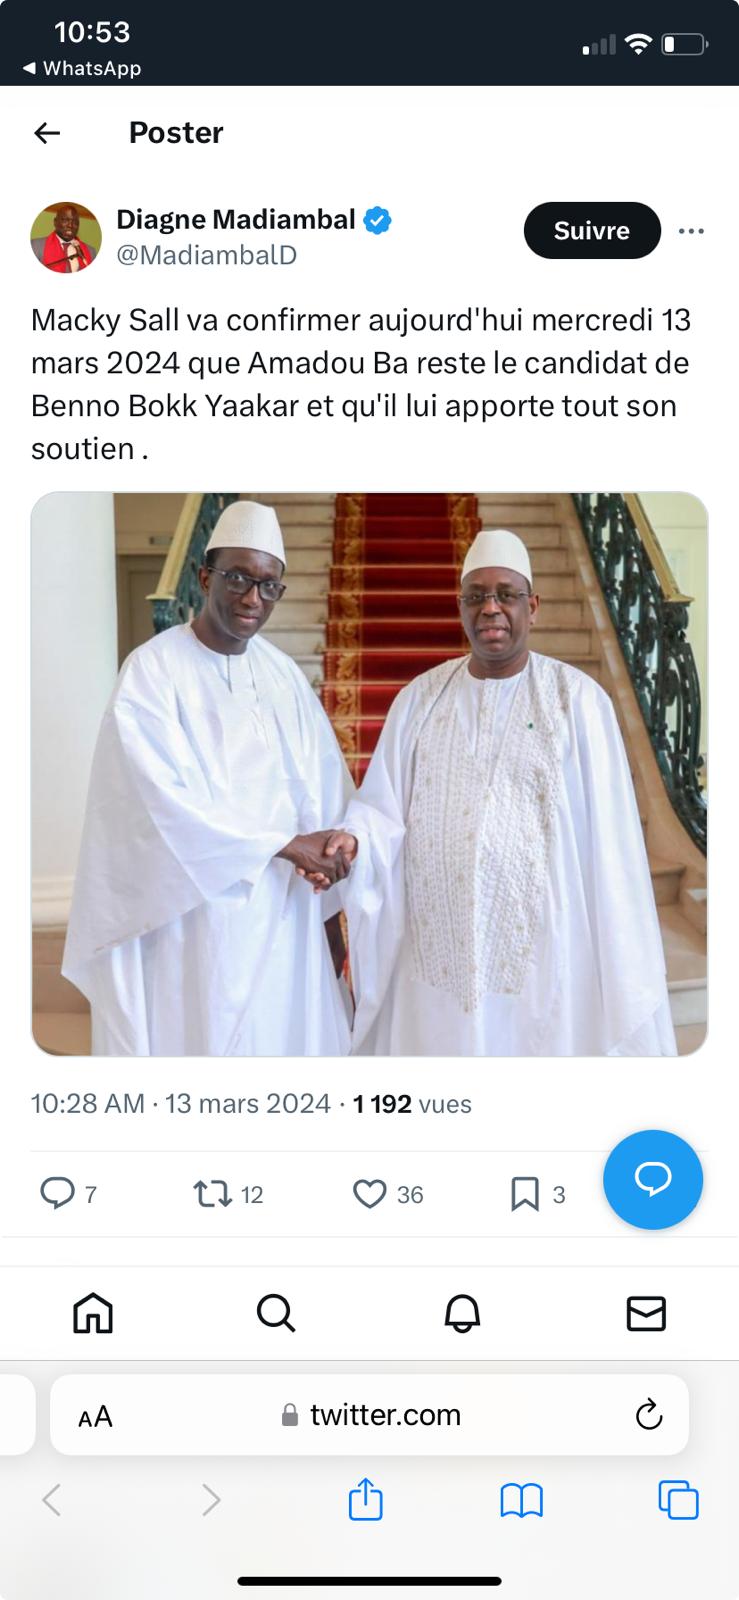Show Safari open tabs overview
Image resolution: width=739 pixels, height=1600 pixels.
[678, 1500]
